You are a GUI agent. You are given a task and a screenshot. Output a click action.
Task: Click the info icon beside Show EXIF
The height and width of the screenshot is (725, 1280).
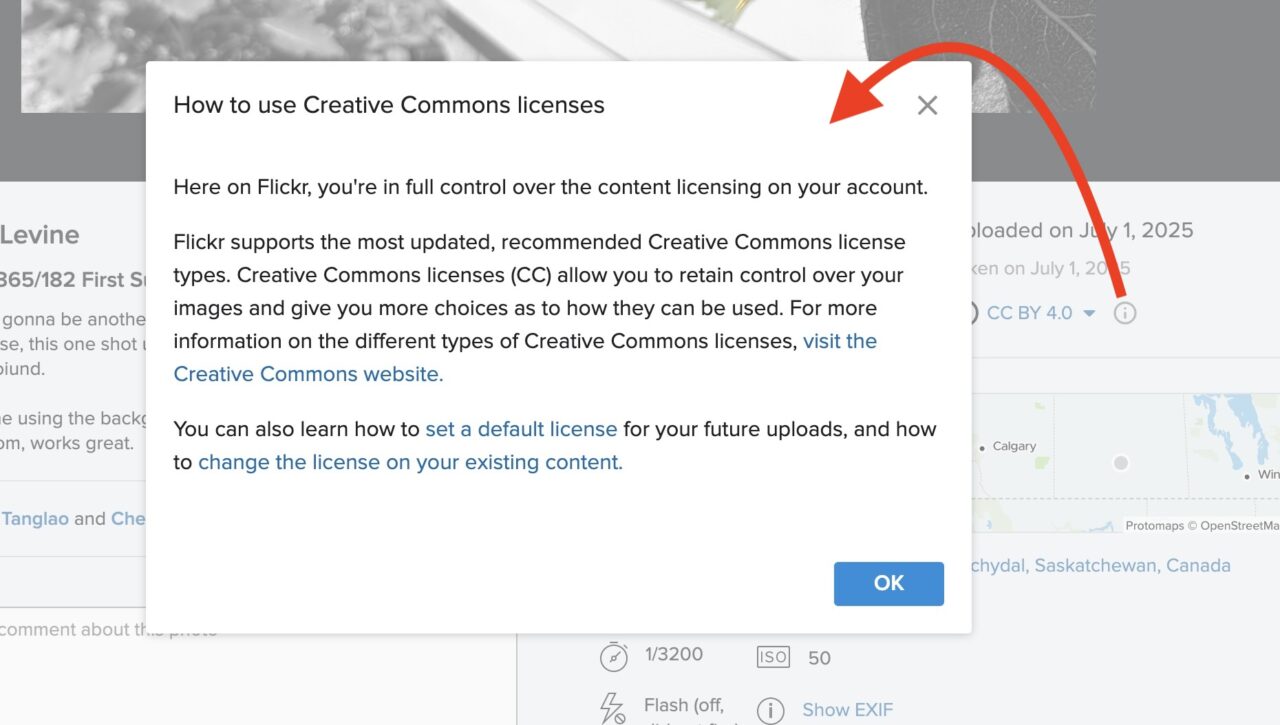770,710
